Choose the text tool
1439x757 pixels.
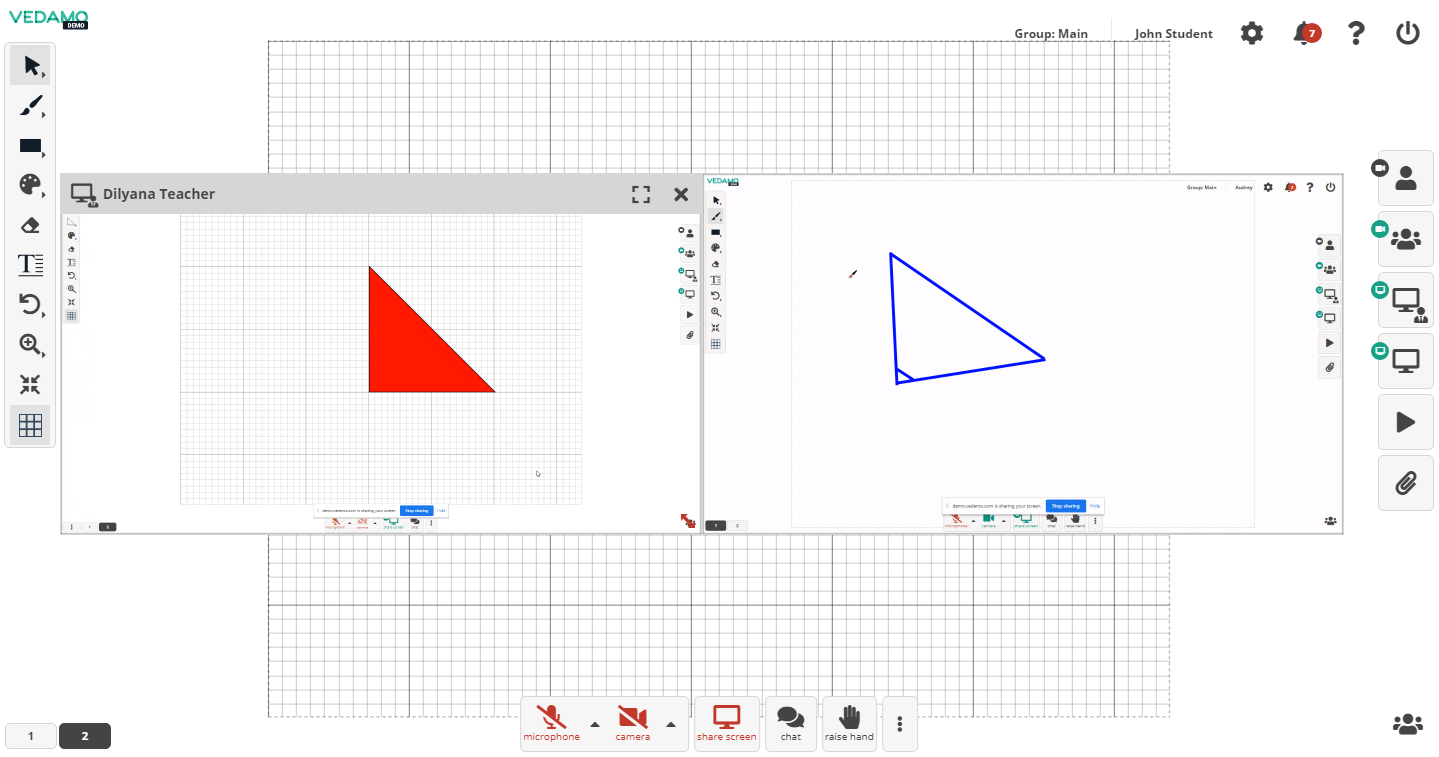(30, 264)
